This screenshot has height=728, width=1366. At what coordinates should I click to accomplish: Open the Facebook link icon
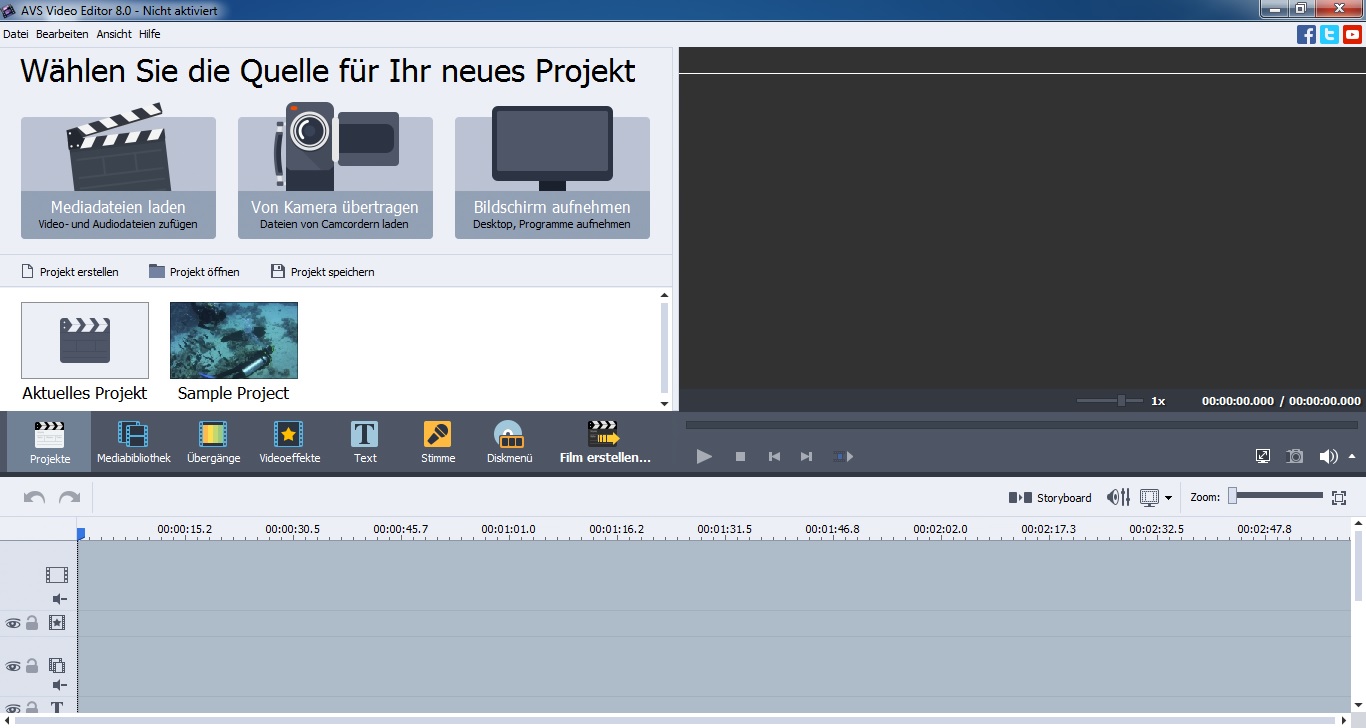(x=1306, y=35)
